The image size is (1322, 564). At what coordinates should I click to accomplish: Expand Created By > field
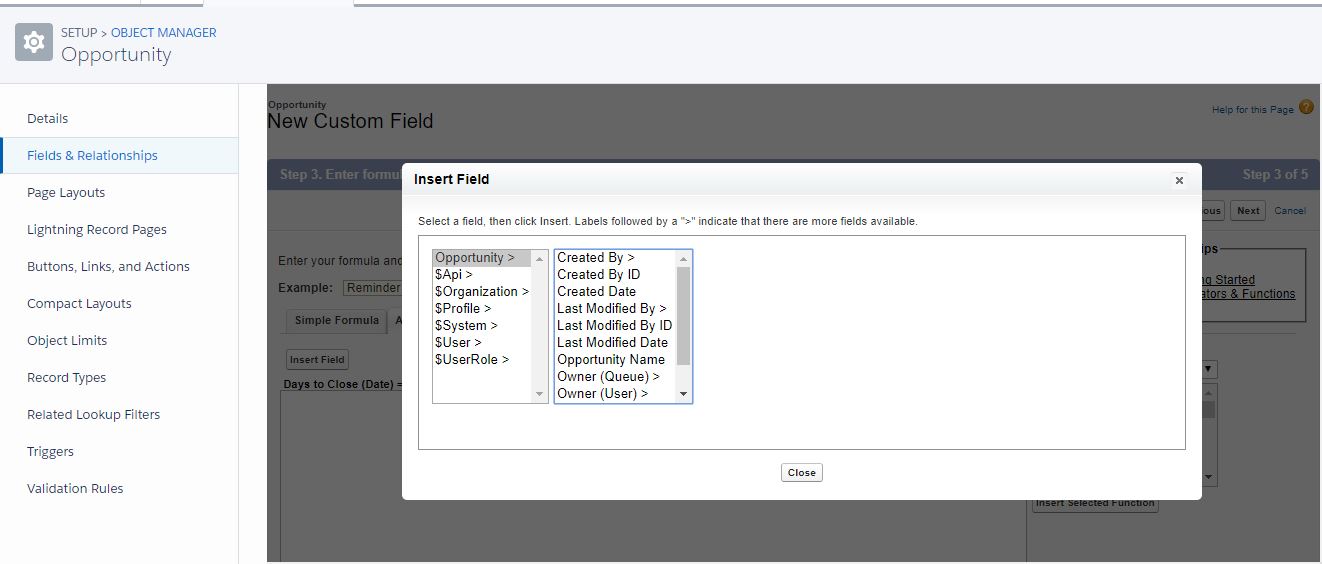(616, 257)
